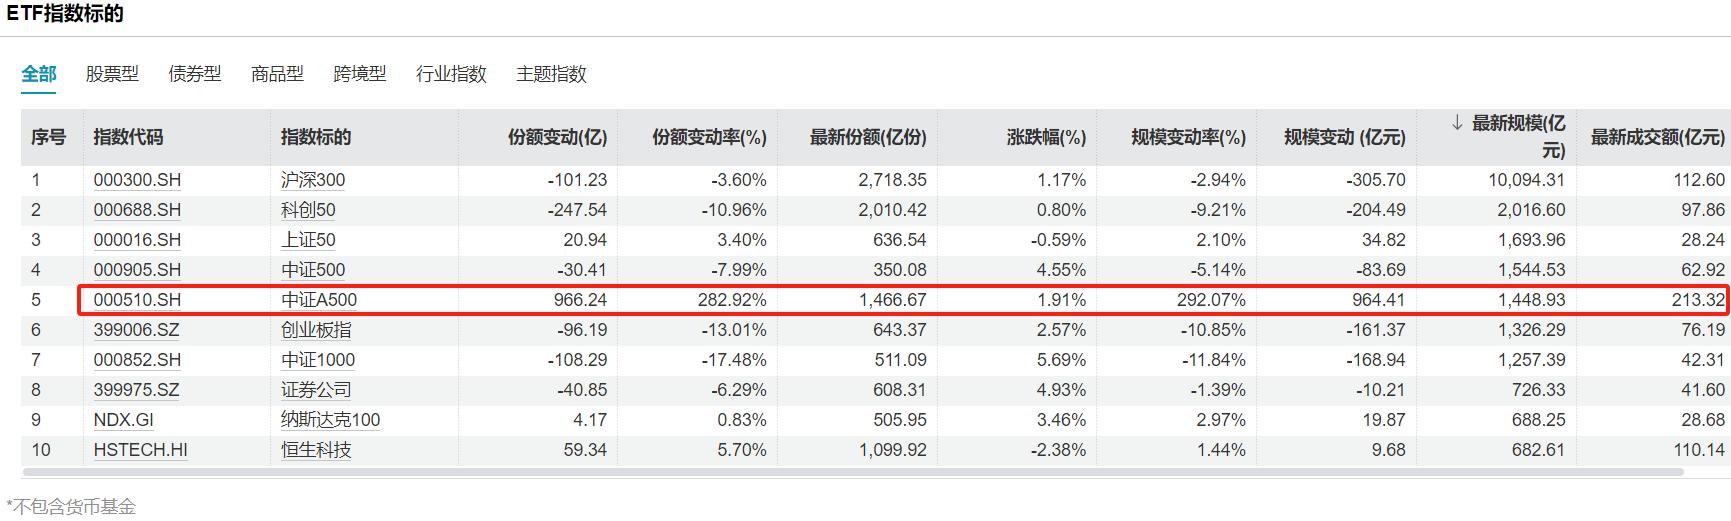Click the 中证A500 index name link
1731x521 pixels.
point(319,300)
